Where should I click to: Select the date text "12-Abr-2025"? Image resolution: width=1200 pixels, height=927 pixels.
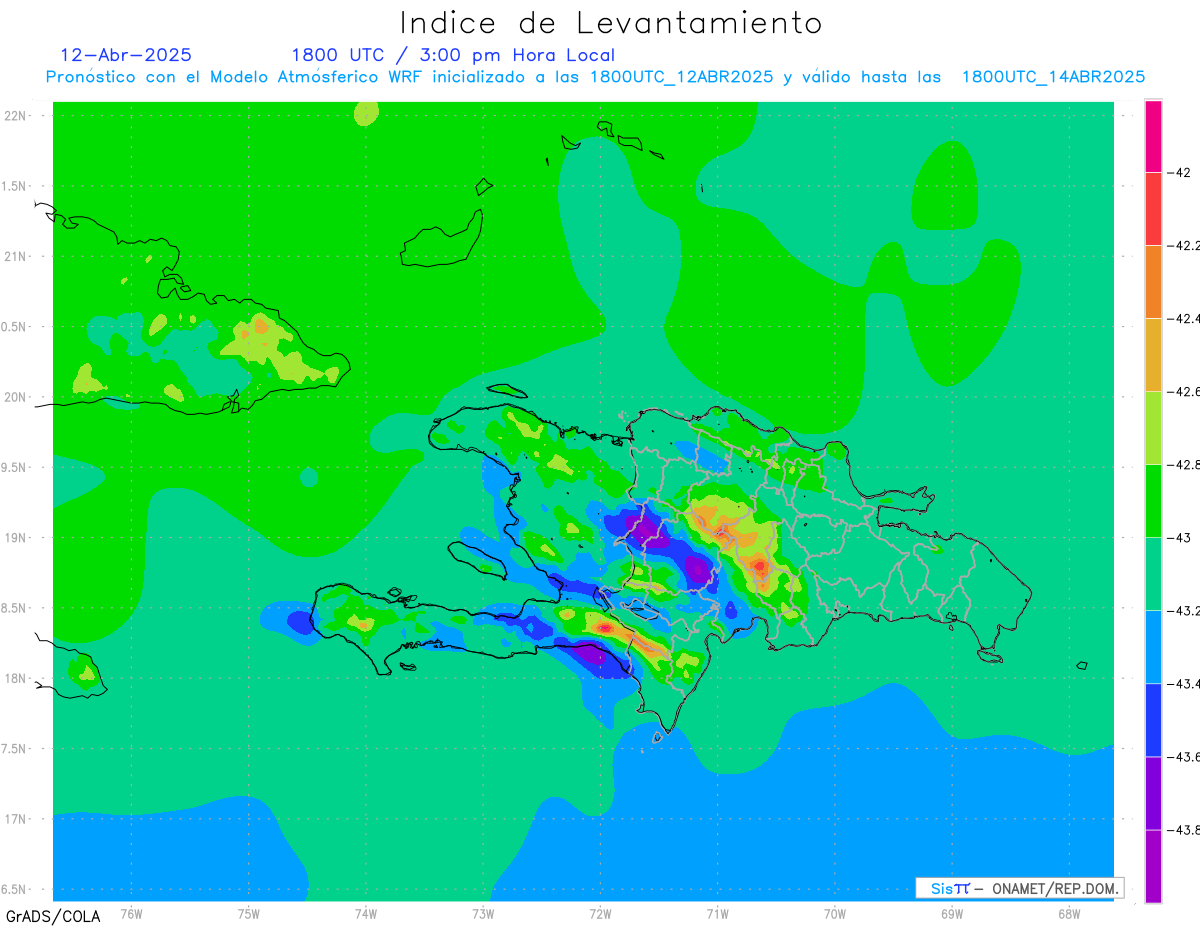click(x=126, y=55)
